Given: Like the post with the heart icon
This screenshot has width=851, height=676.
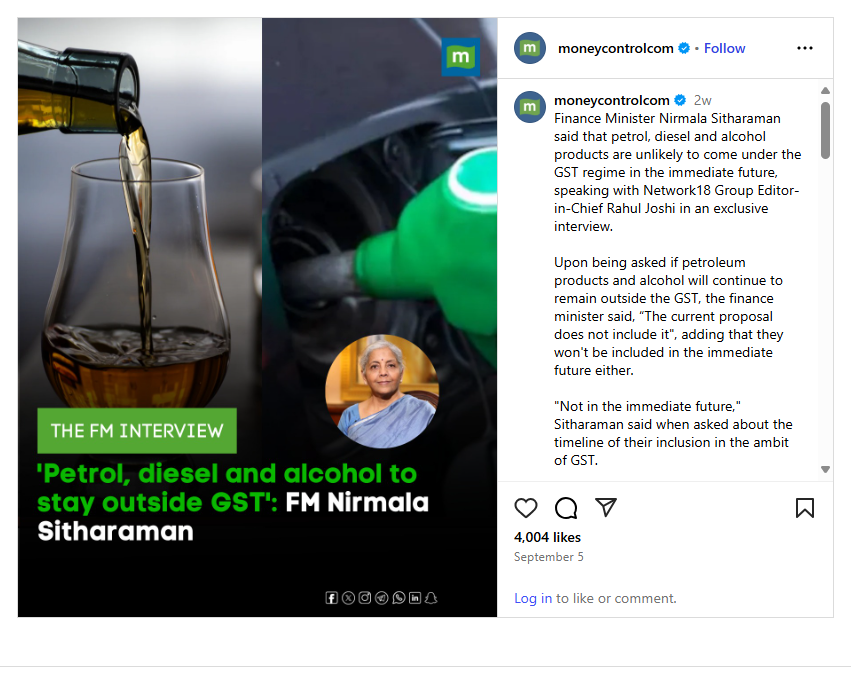Looking at the screenshot, I should [x=525, y=508].
